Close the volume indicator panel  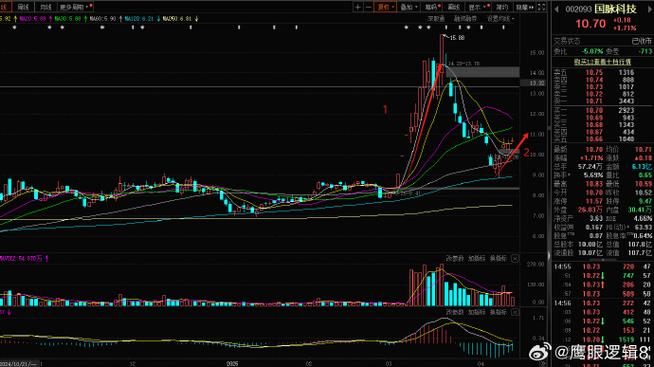point(515,259)
